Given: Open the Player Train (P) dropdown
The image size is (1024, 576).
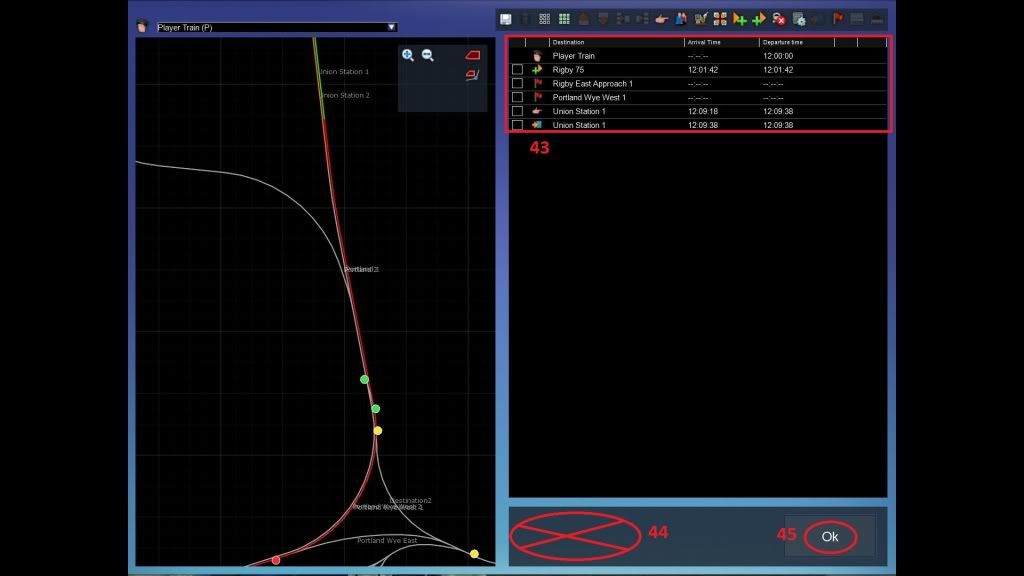Looking at the screenshot, I should 276,27.
